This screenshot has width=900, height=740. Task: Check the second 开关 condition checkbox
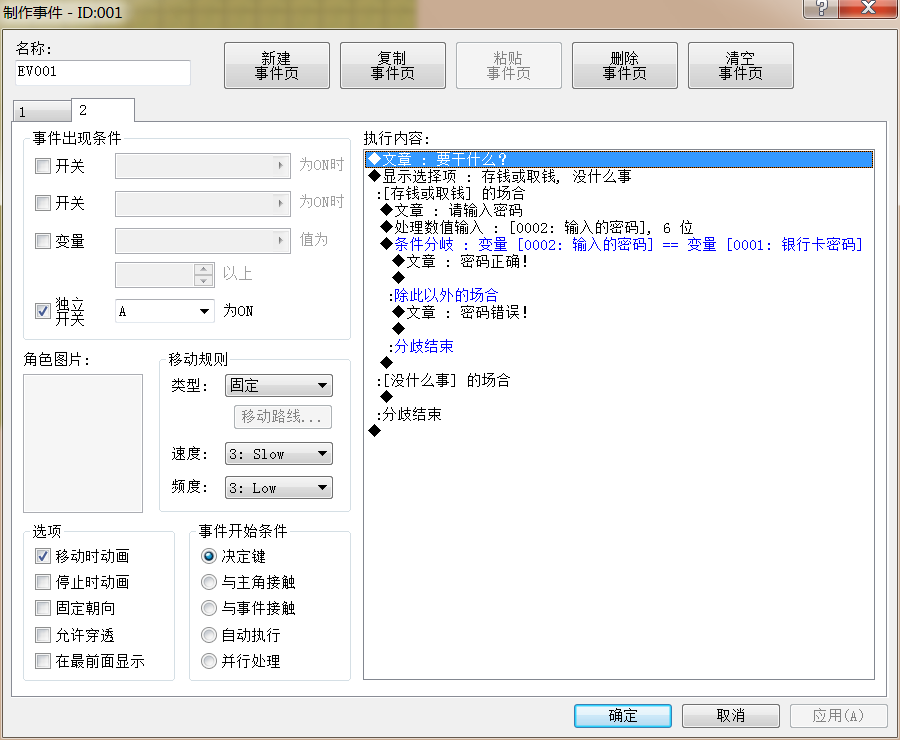pos(43,203)
